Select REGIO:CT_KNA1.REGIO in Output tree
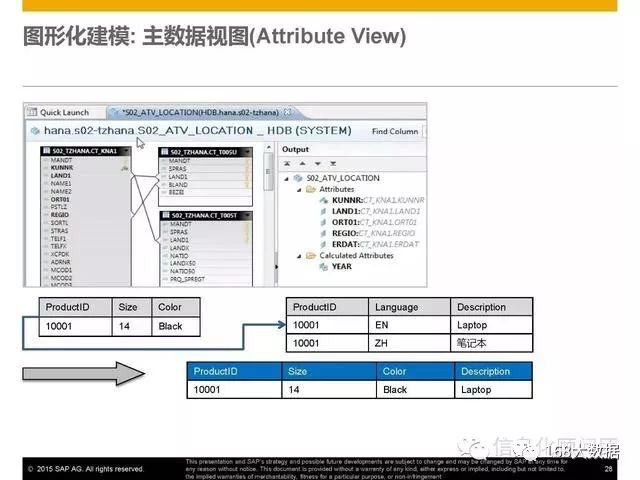This screenshot has width=640, height=480. pos(373,233)
